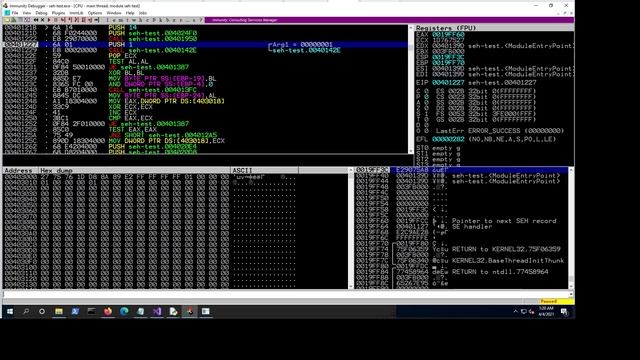Open Patches window with toolbar 'P'
Viewport: 640px width, 360px height.
154,20
